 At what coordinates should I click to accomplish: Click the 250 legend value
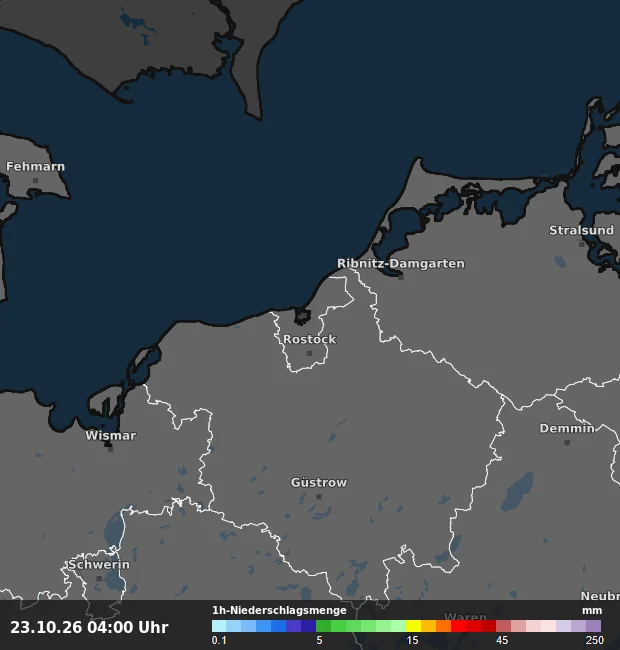pyautogui.click(x=595, y=640)
